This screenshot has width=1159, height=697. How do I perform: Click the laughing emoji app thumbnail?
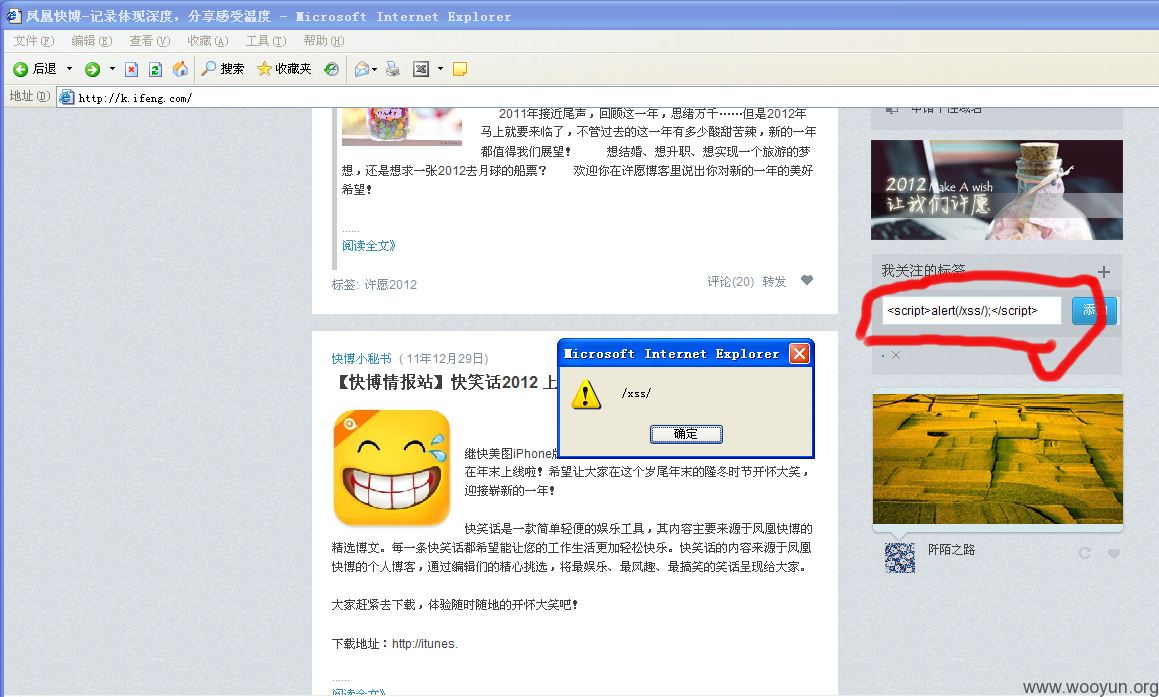point(392,467)
